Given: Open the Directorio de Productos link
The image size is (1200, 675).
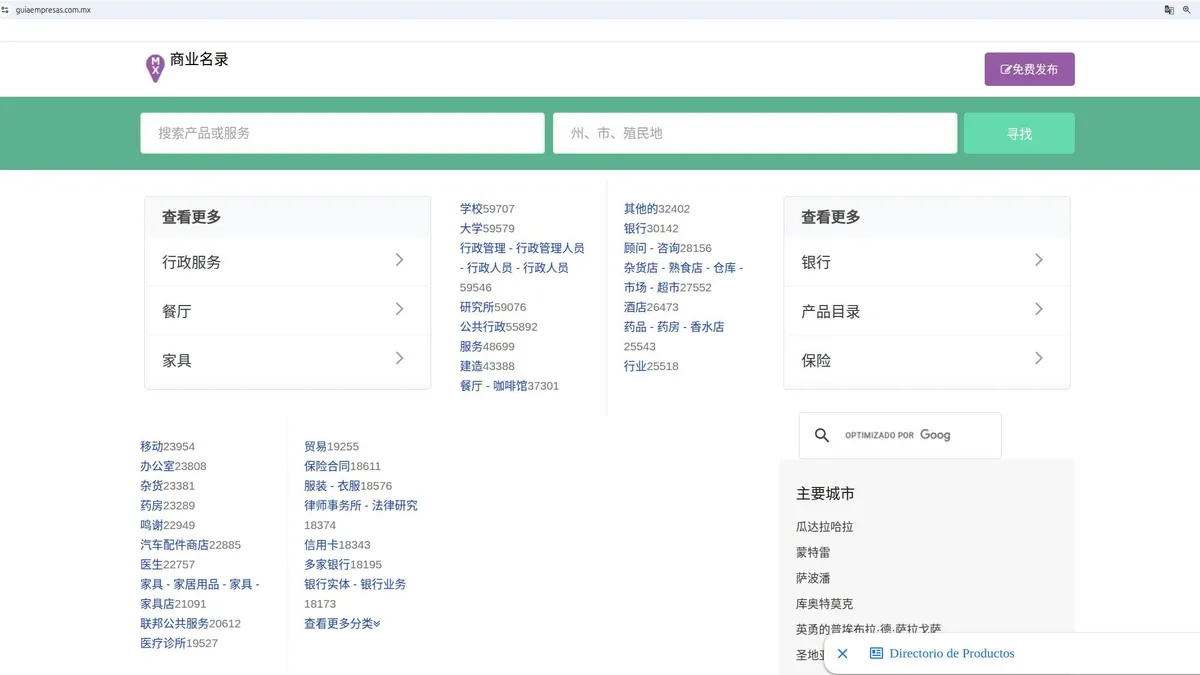Looking at the screenshot, I should (951, 653).
